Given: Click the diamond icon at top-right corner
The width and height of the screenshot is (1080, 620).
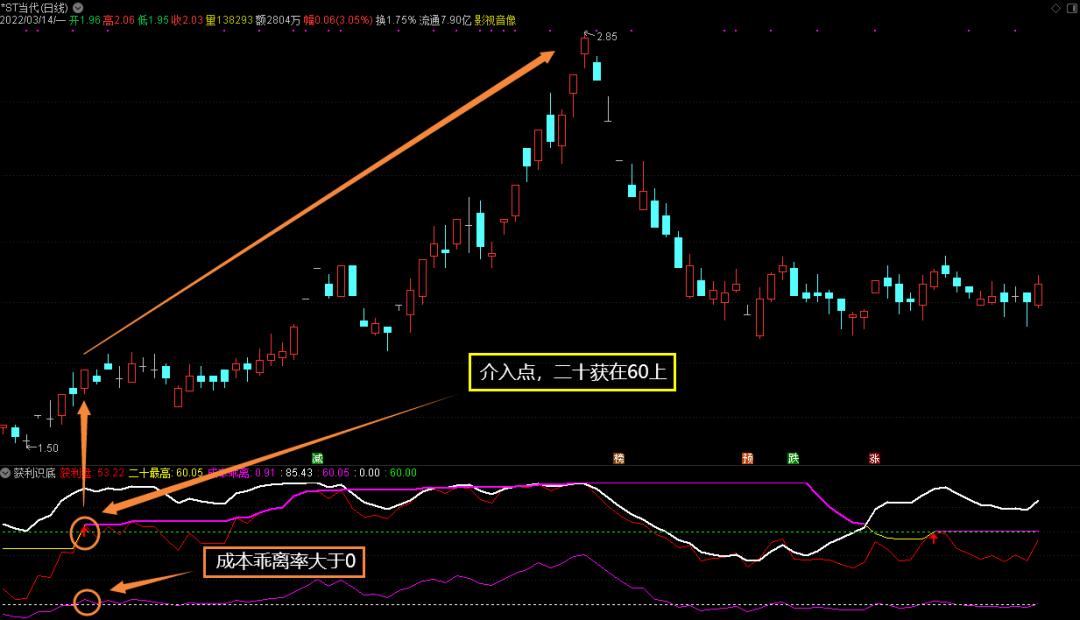Looking at the screenshot, I should (x=1055, y=8).
